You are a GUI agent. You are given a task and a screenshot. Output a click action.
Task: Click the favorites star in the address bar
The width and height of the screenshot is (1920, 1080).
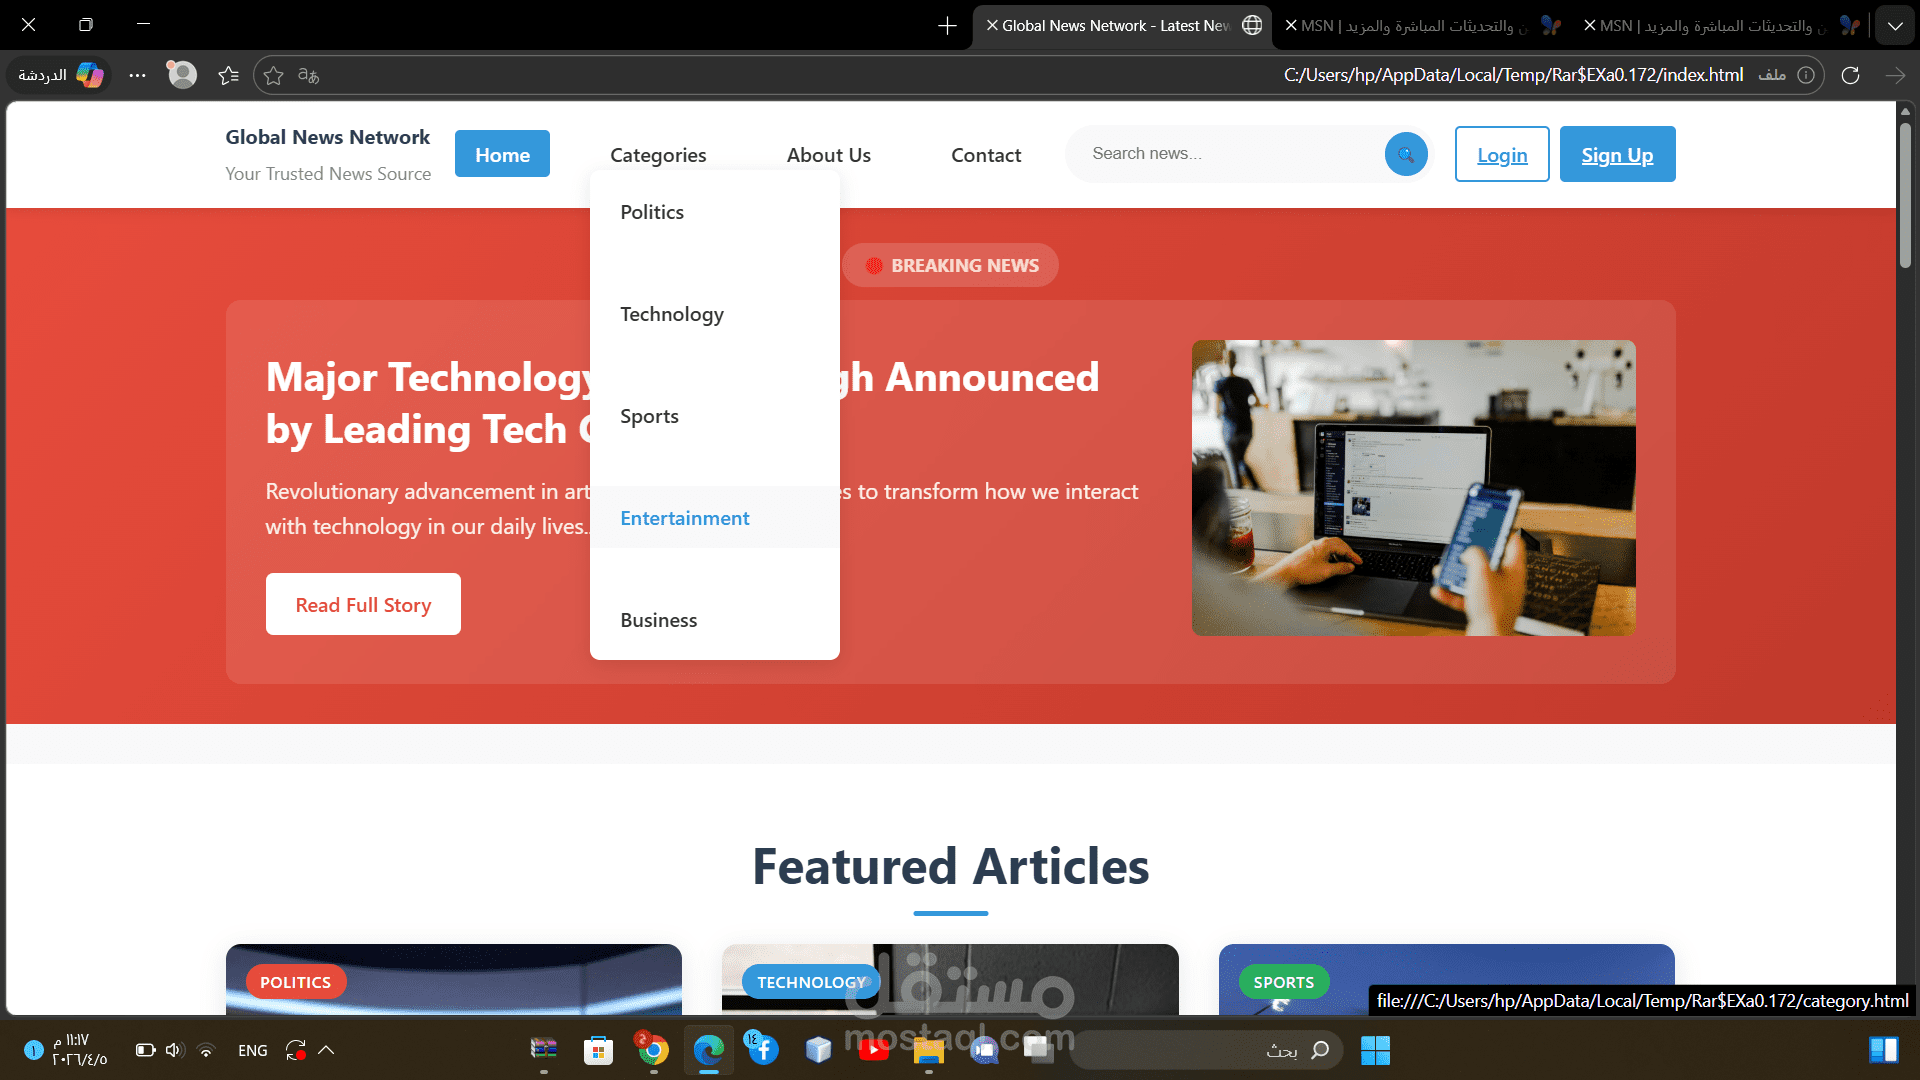(x=273, y=75)
